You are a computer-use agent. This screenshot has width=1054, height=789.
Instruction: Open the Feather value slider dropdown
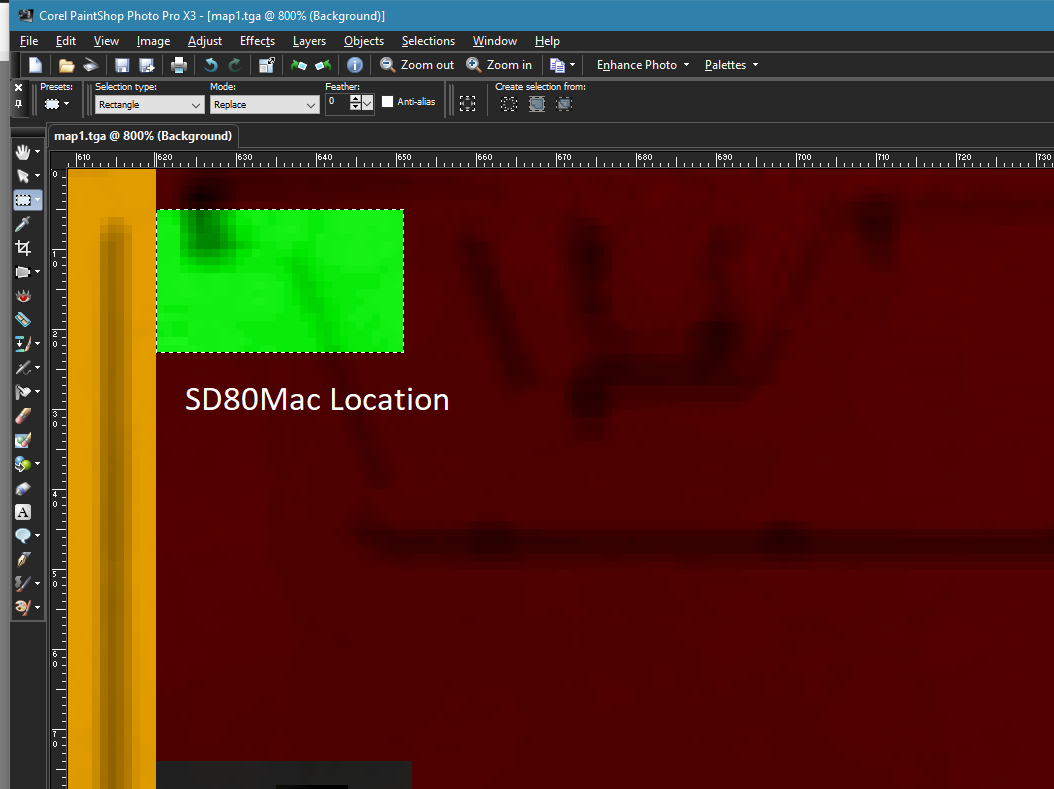[x=367, y=103]
